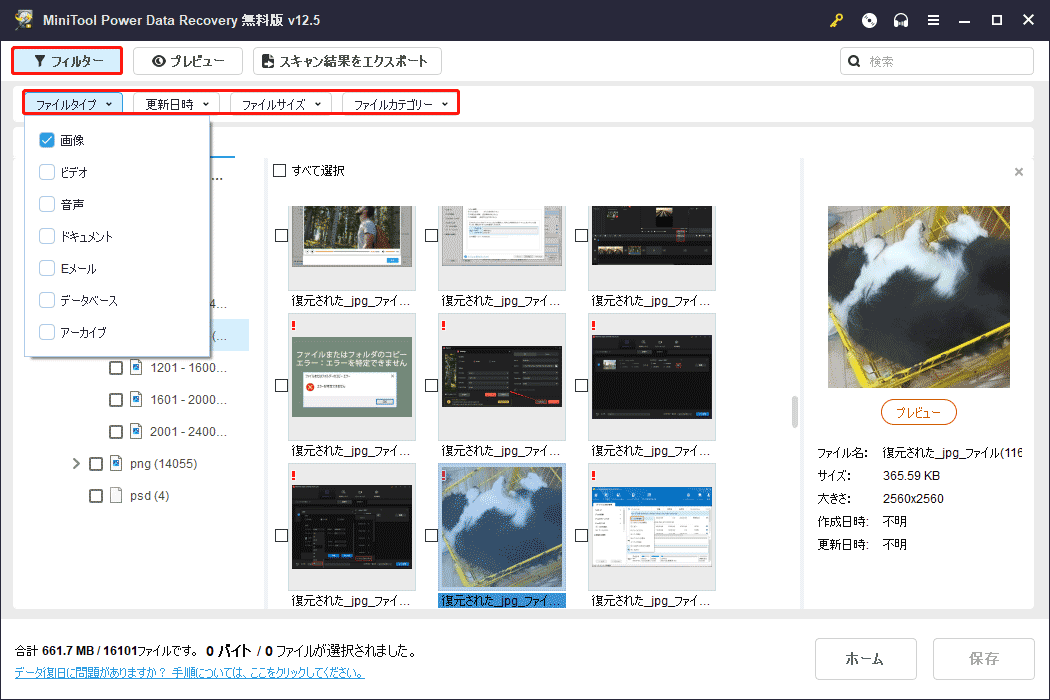Tick the データベース filter checkbox
This screenshot has width=1050, height=700.
[47, 300]
